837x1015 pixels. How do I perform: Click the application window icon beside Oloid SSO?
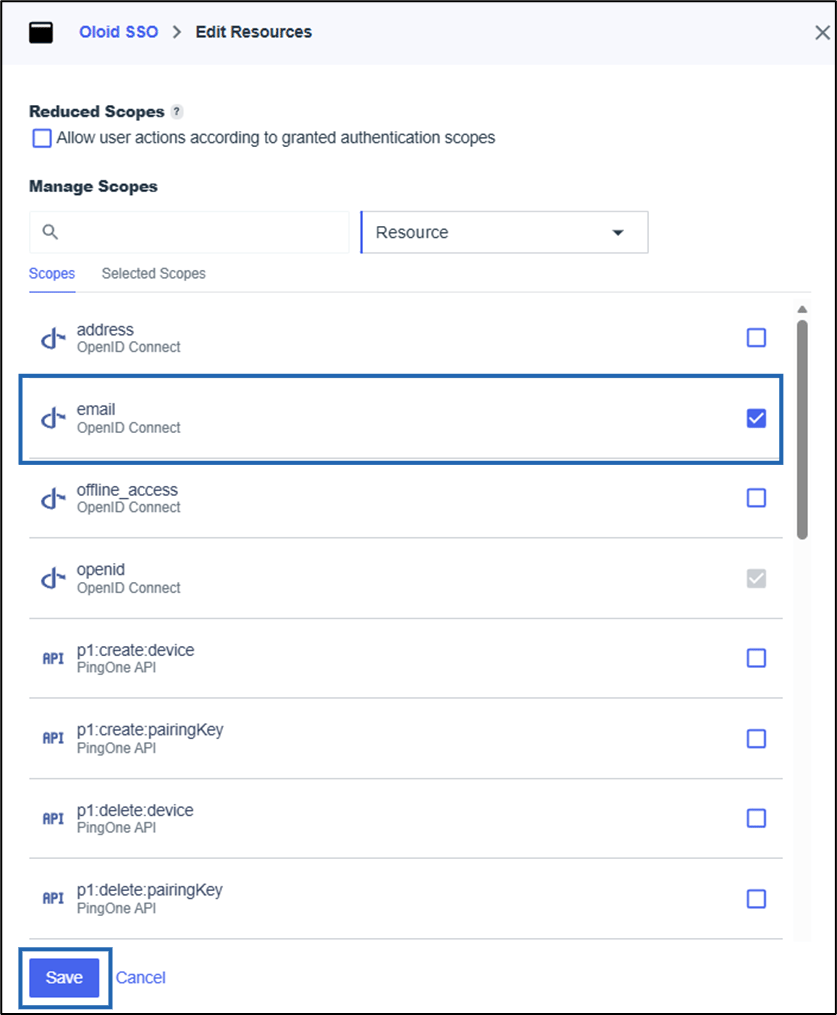[x=41, y=32]
